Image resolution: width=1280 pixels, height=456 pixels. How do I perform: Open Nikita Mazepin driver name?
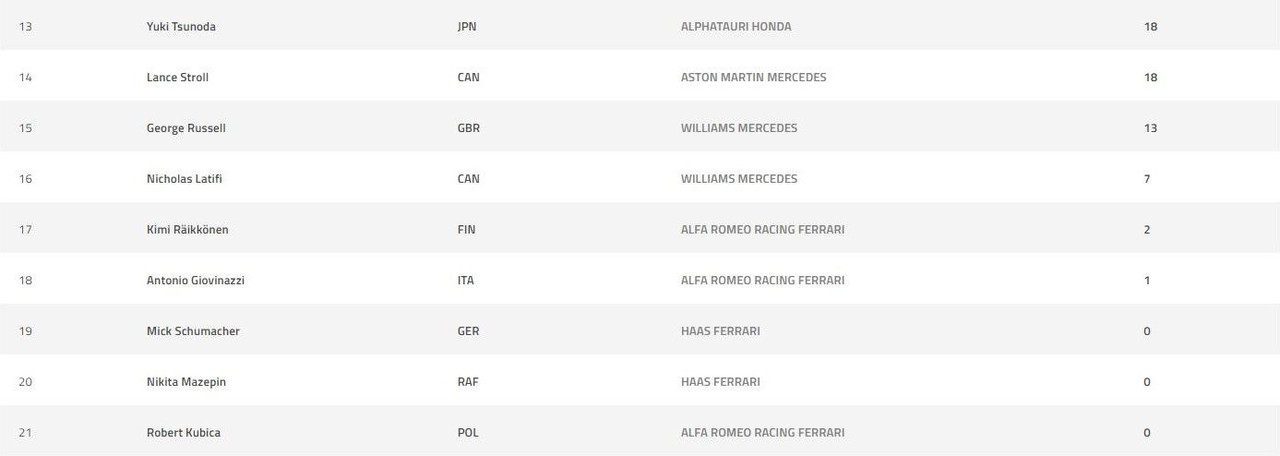(x=186, y=382)
